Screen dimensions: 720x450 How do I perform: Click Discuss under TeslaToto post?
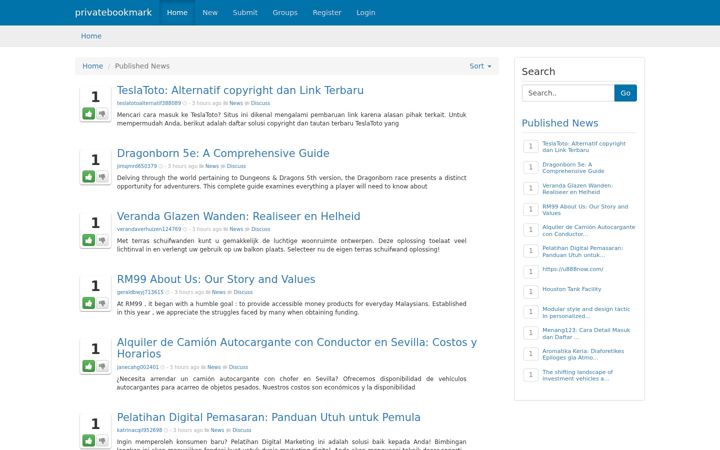click(x=260, y=103)
